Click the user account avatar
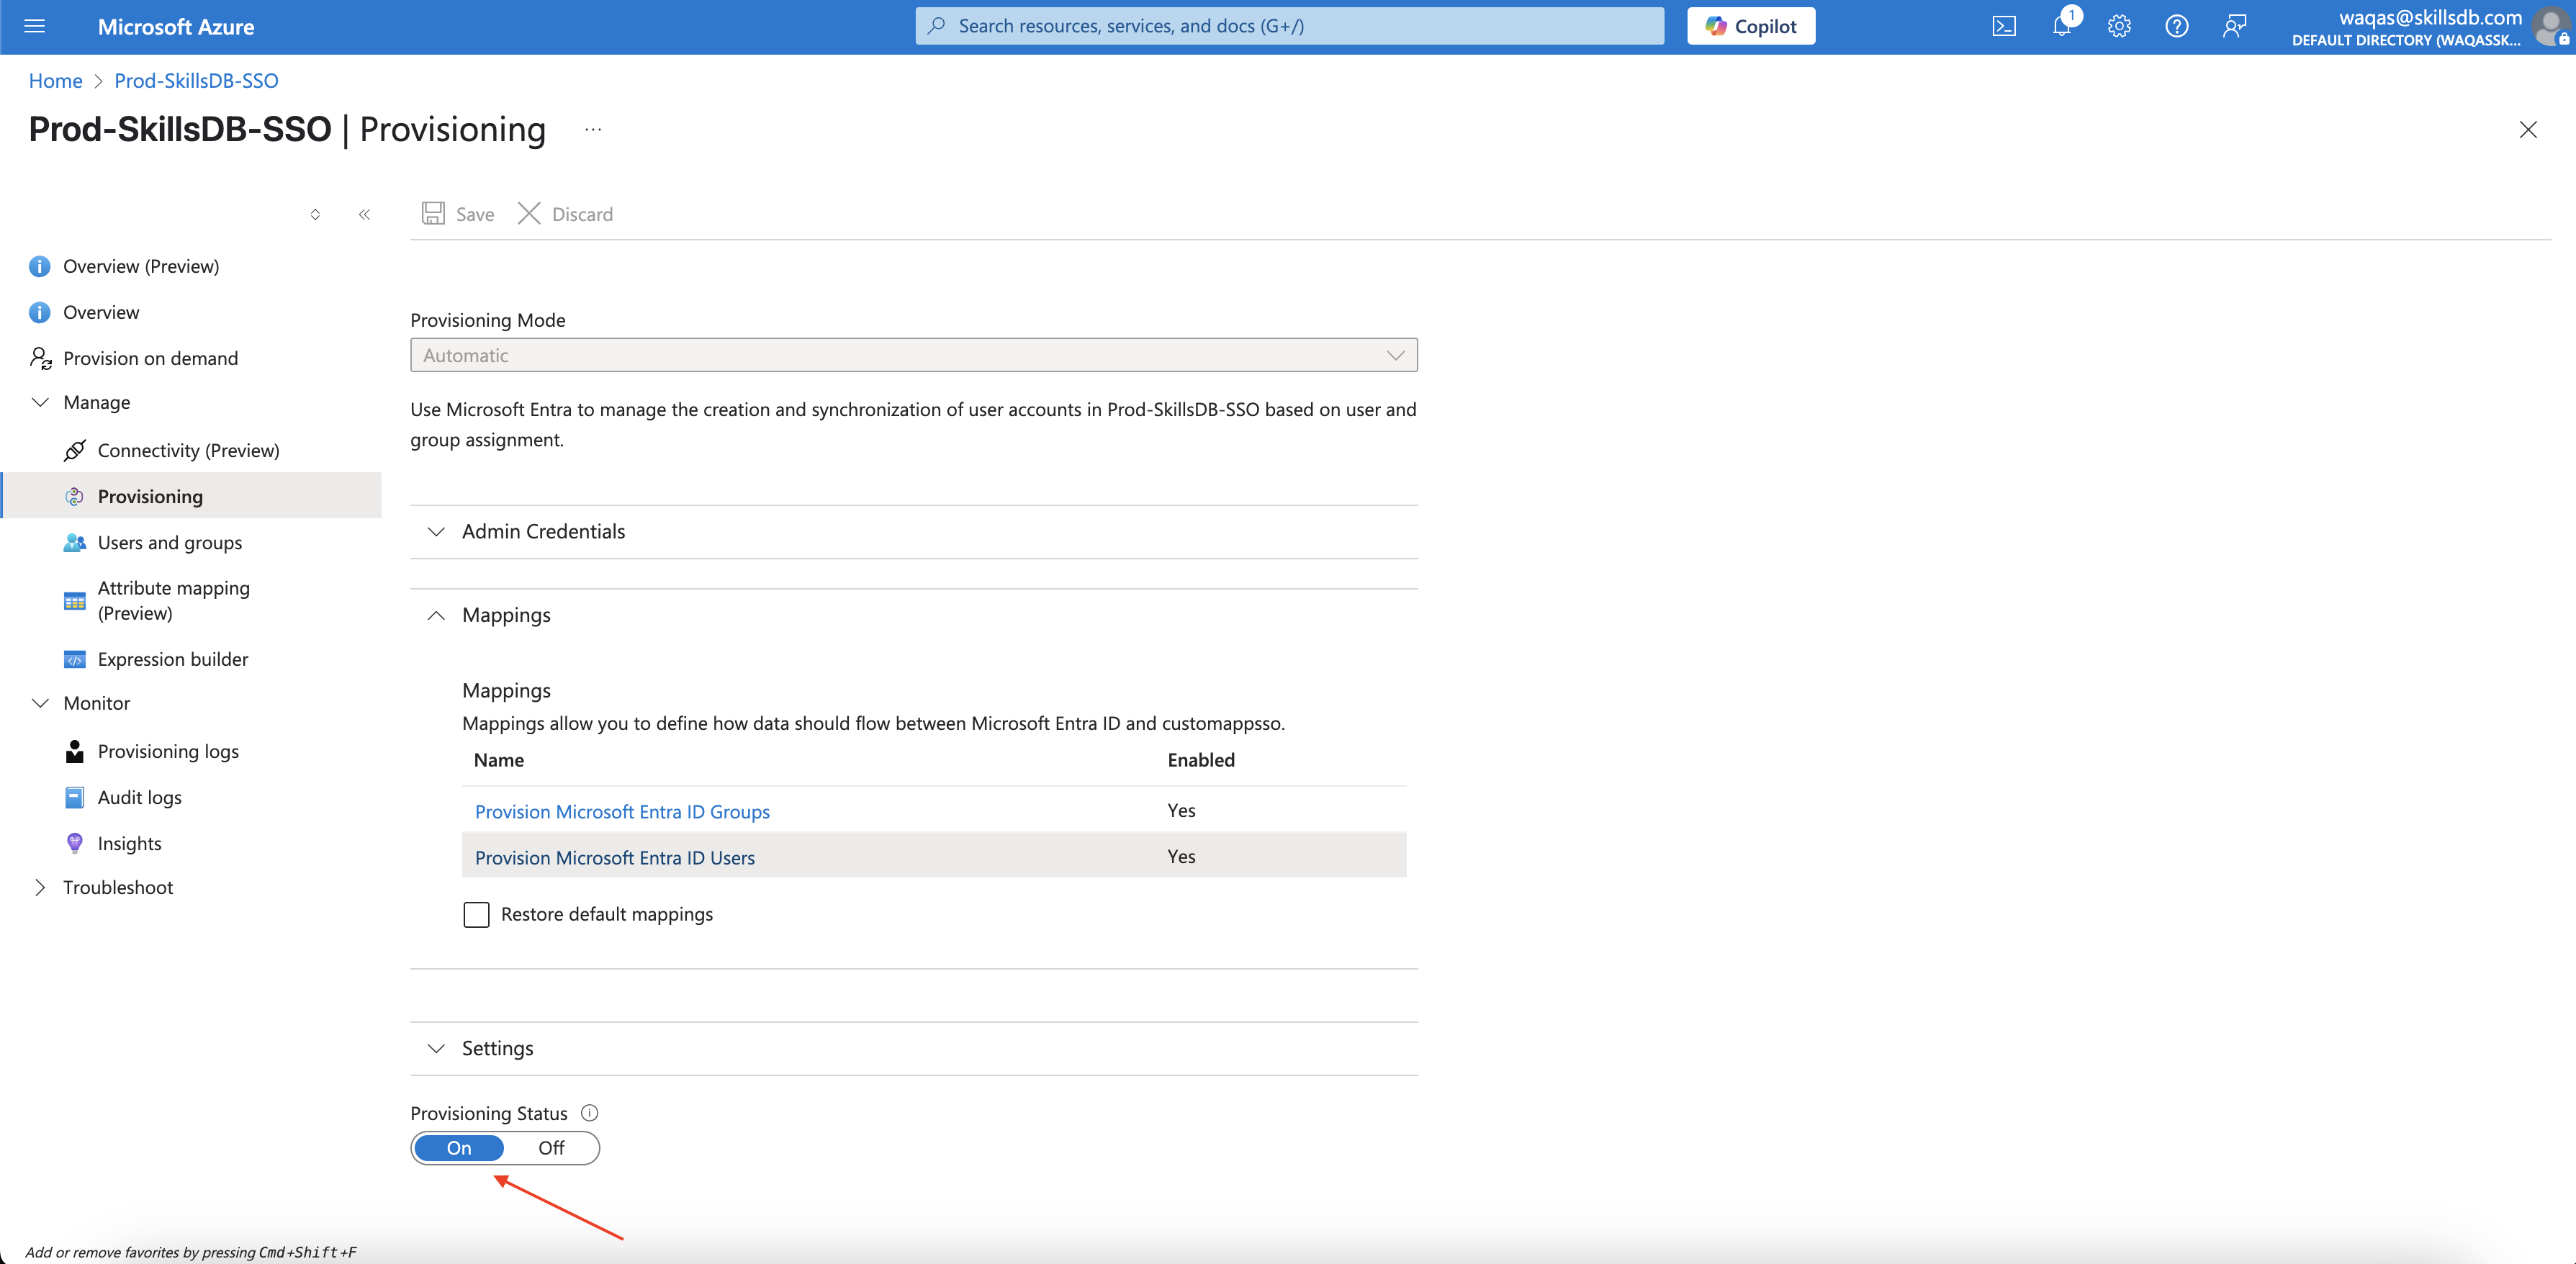This screenshot has width=2576, height=1264. (x=2552, y=26)
